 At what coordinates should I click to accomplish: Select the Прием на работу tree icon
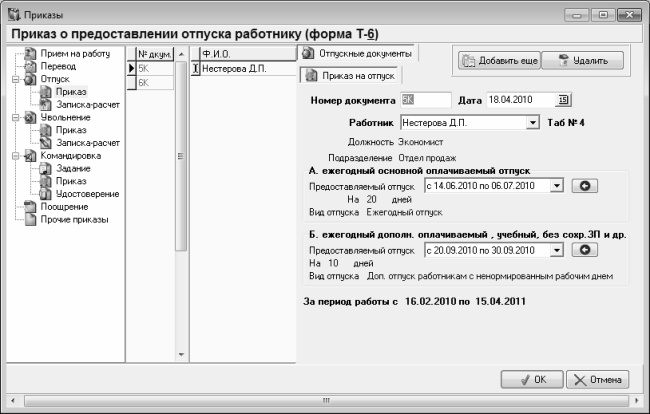tap(29, 53)
